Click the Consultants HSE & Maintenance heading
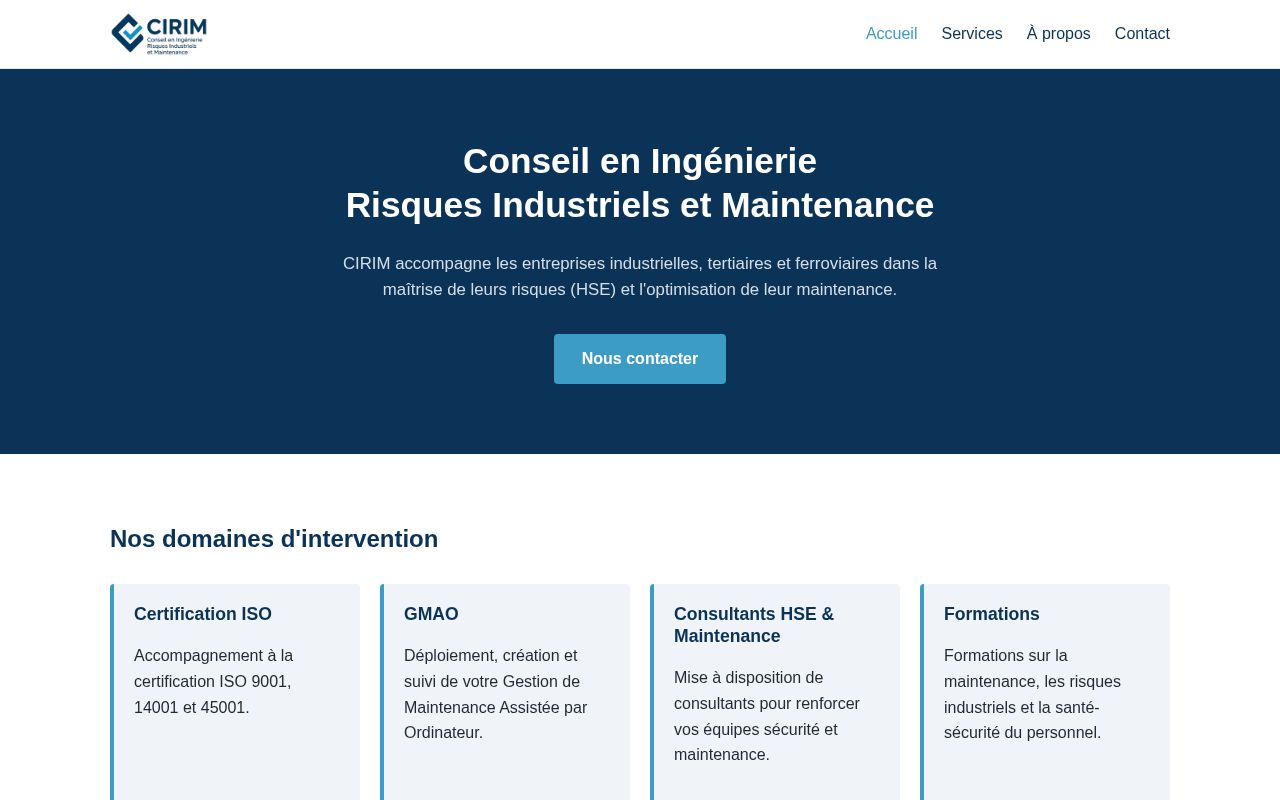Screen dimensions: 1280x800 pos(754,625)
